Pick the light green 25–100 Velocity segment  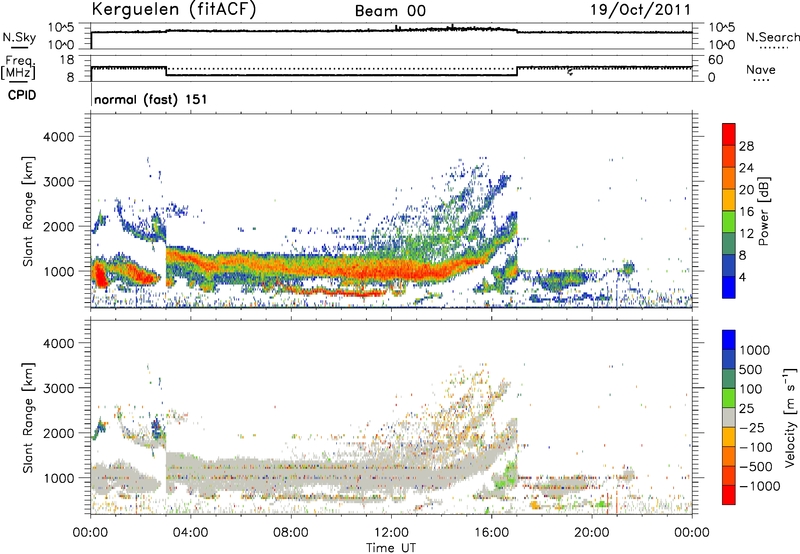point(729,398)
